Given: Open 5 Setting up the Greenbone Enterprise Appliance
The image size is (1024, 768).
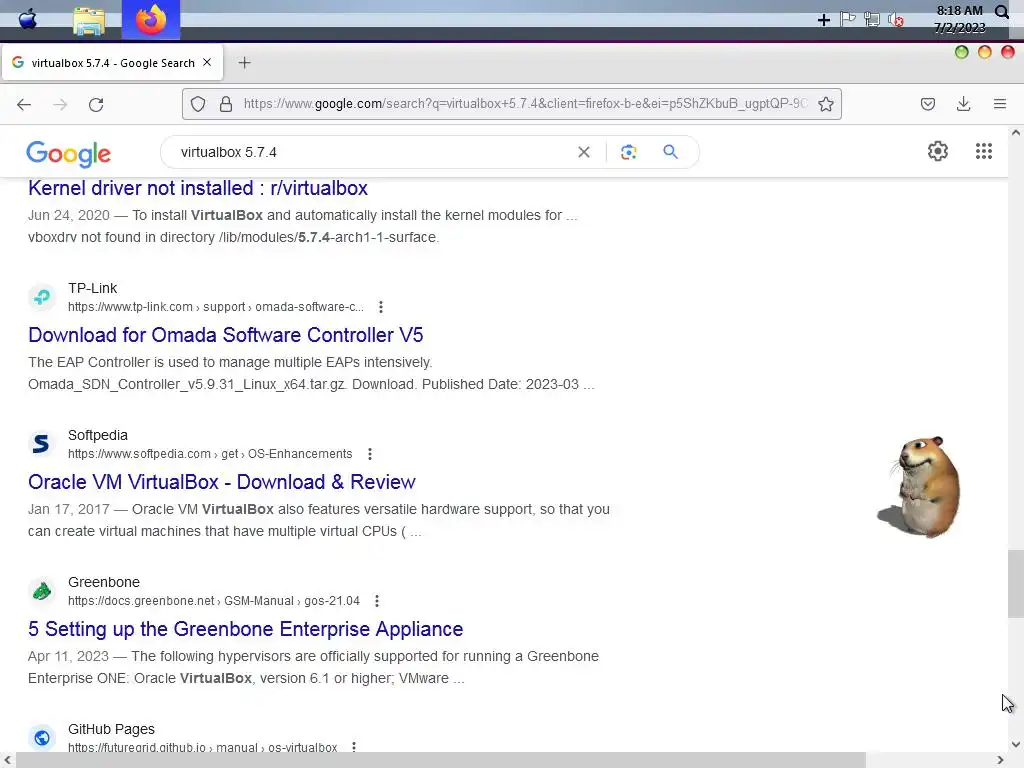Looking at the screenshot, I should point(246,629).
